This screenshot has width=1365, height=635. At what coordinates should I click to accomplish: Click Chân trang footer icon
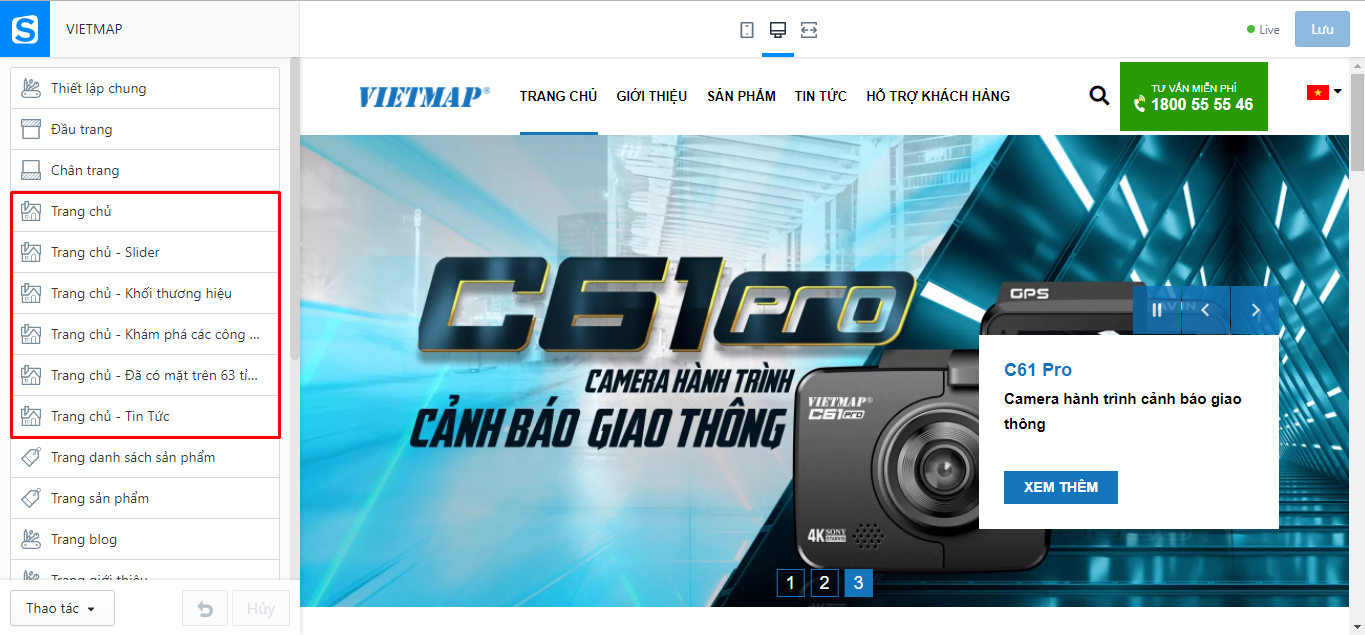click(31, 170)
